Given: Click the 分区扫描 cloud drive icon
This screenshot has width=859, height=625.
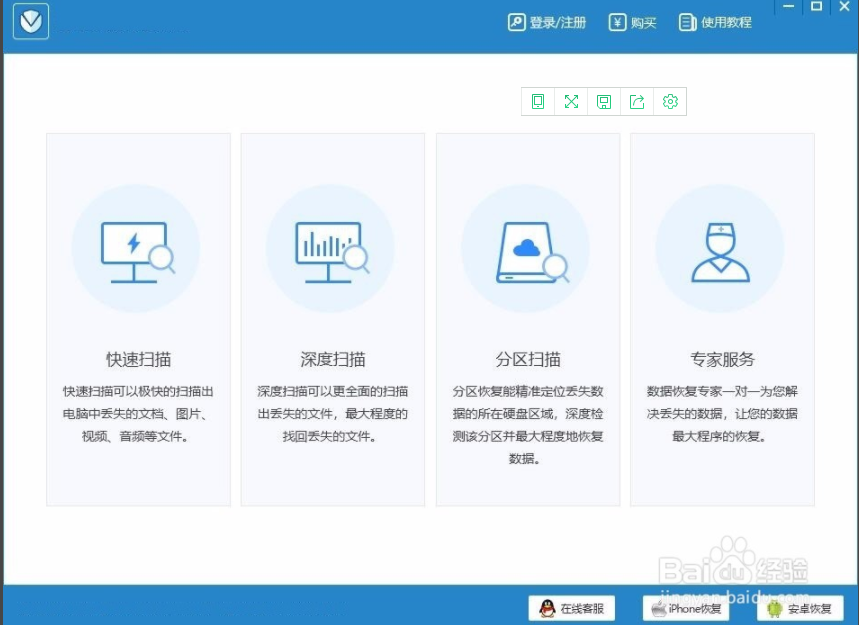Looking at the screenshot, I should 532,252.
